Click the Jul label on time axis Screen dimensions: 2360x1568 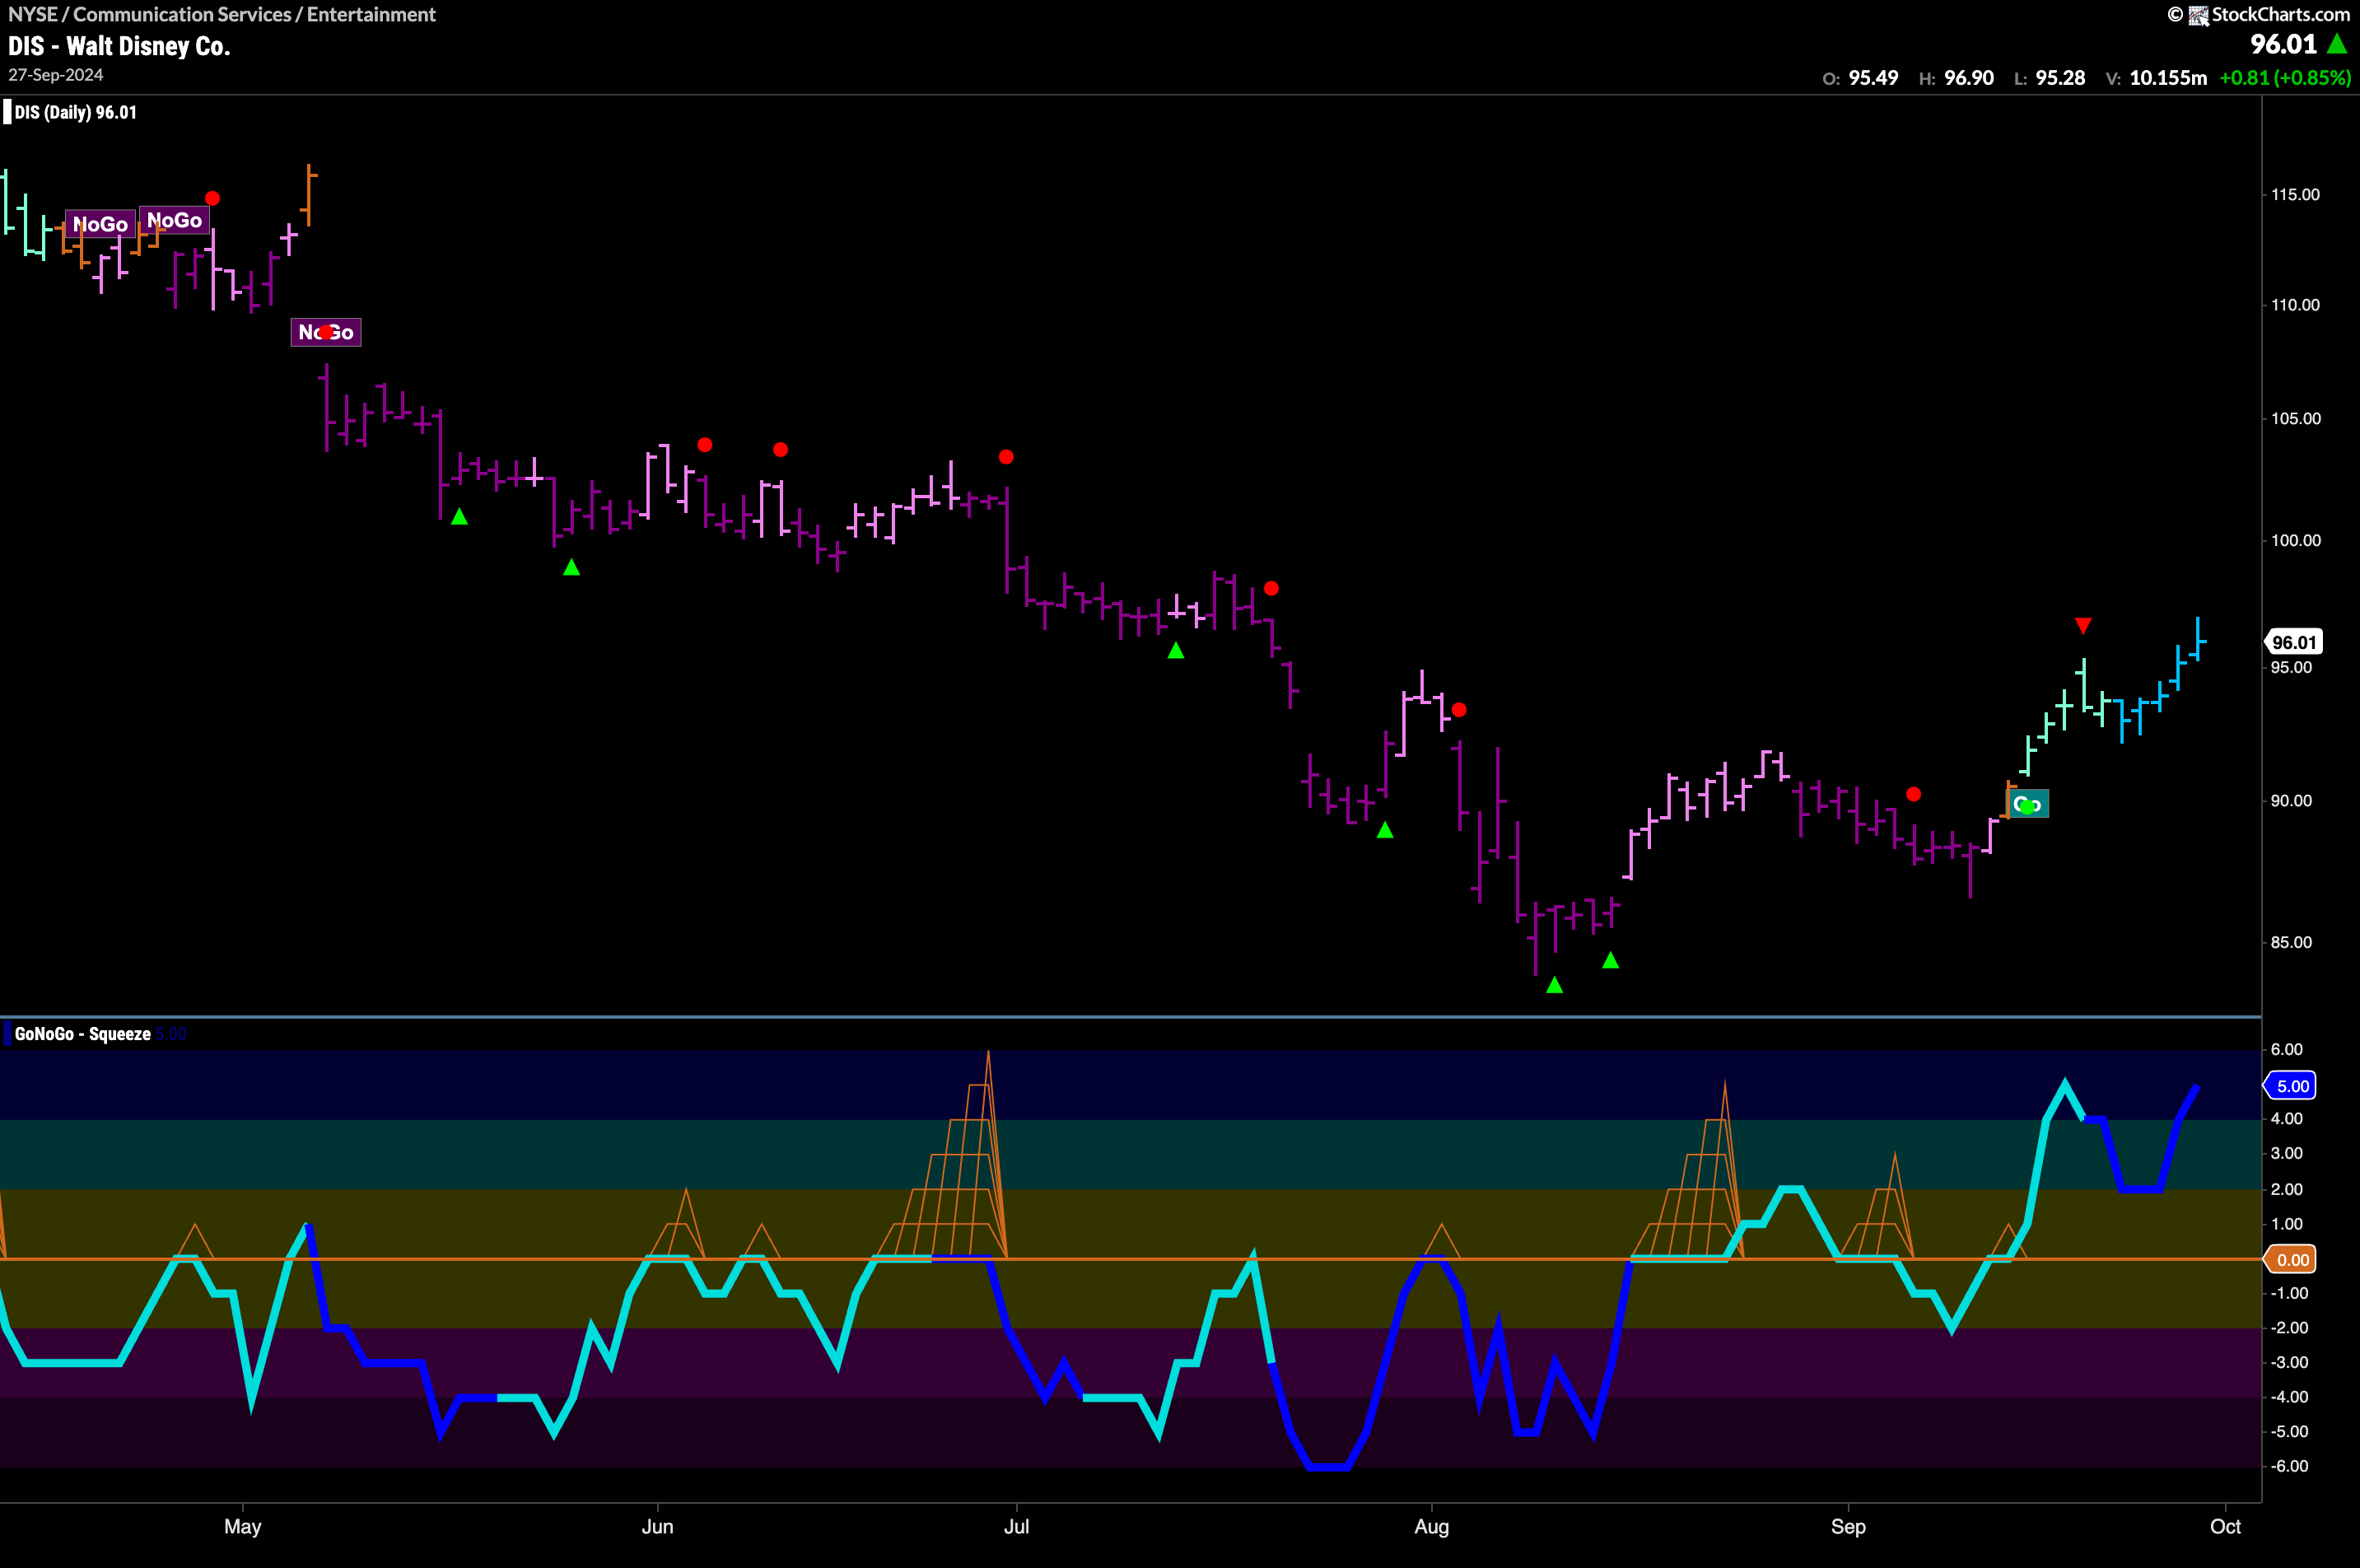click(x=1016, y=1527)
